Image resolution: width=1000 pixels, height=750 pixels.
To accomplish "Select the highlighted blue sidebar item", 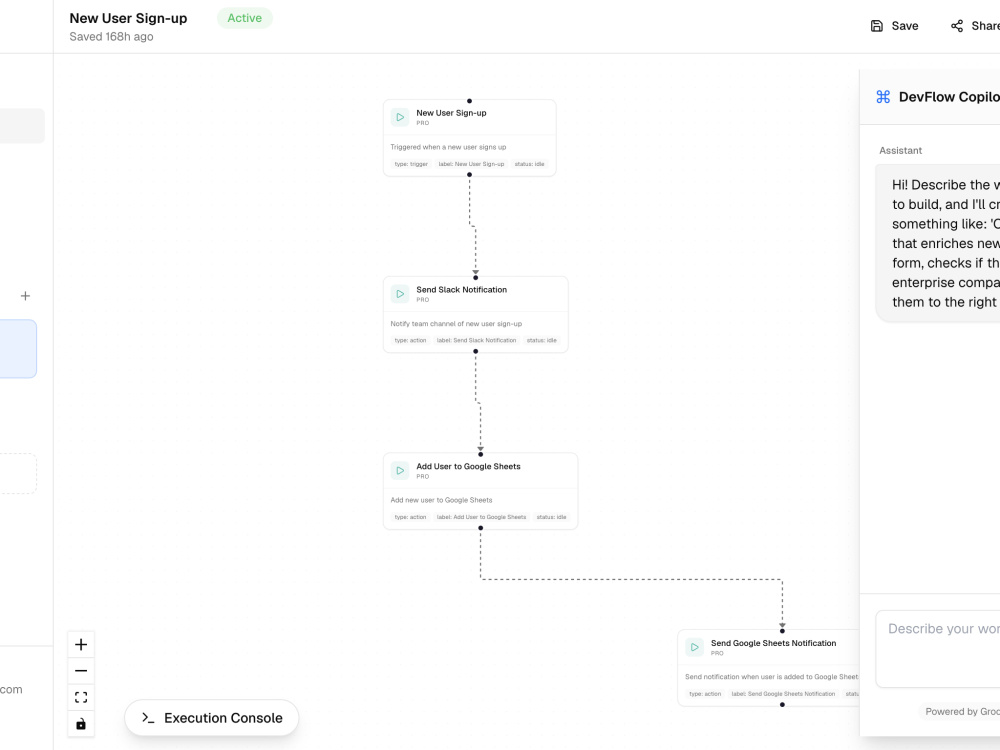I will coord(18,349).
